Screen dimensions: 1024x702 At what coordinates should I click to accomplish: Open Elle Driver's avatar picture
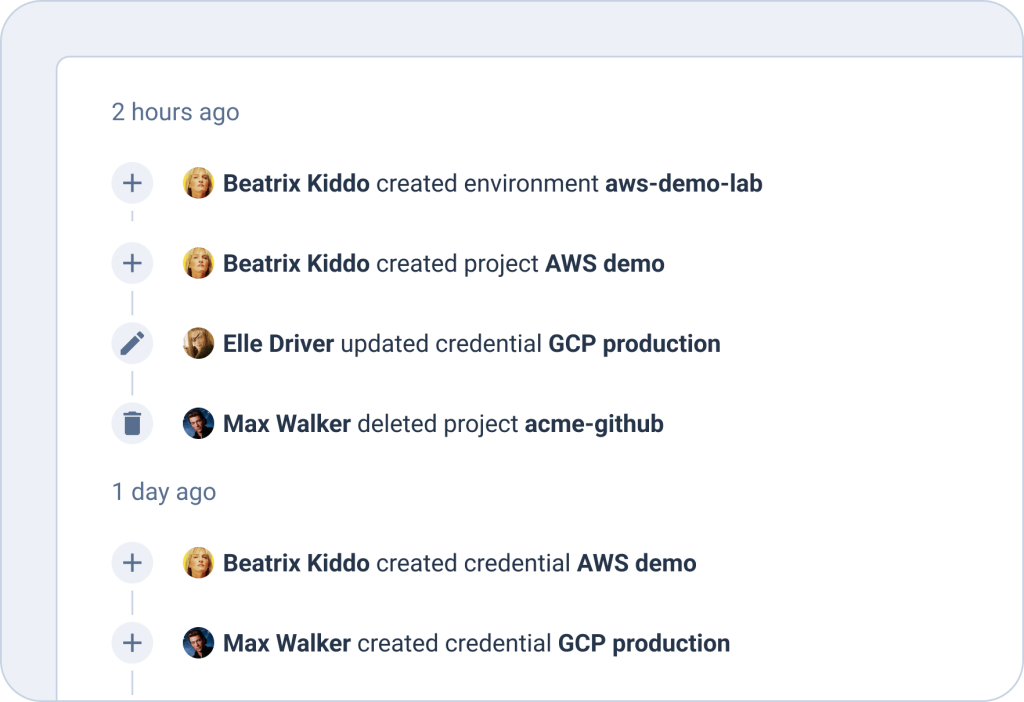tap(198, 344)
